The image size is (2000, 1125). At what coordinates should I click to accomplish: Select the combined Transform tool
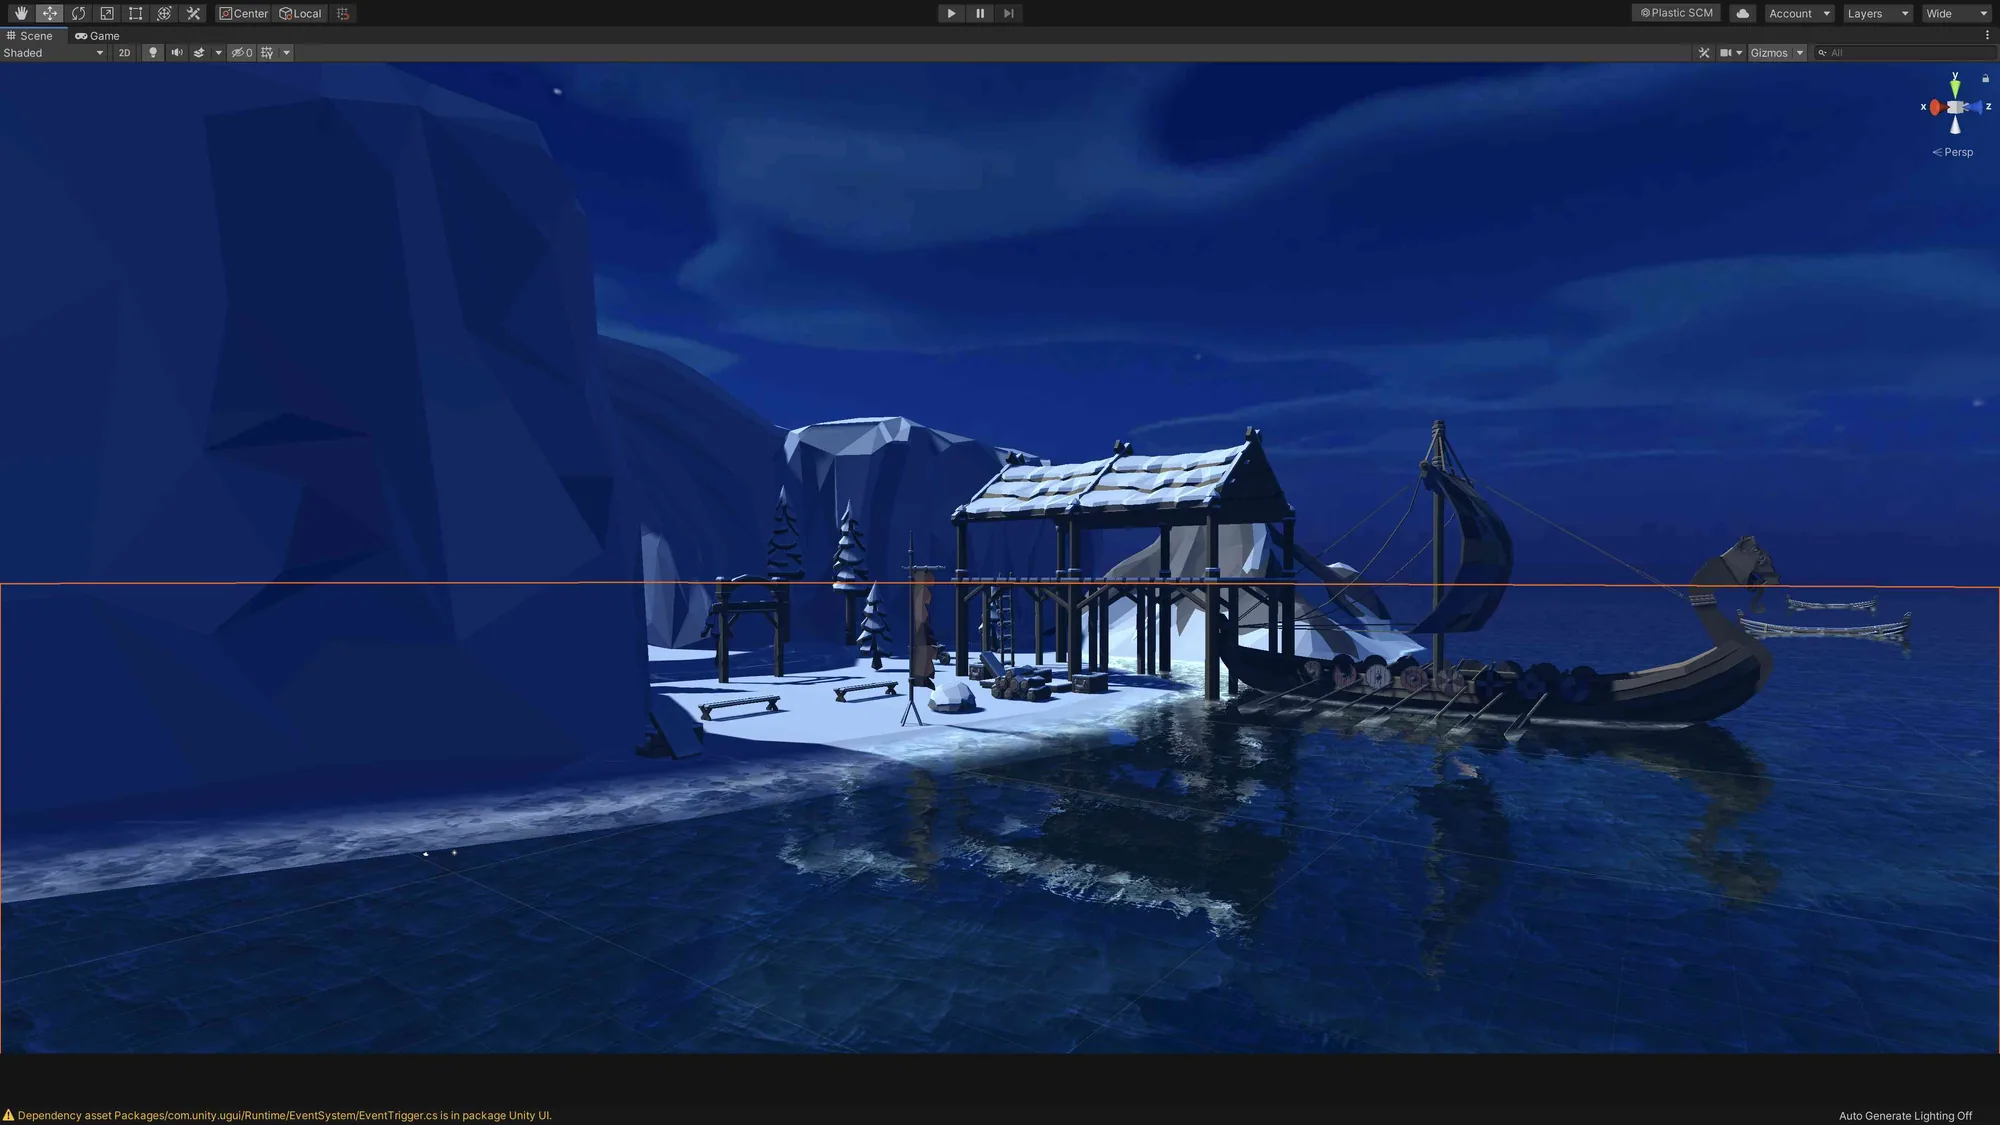(x=165, y=13)
